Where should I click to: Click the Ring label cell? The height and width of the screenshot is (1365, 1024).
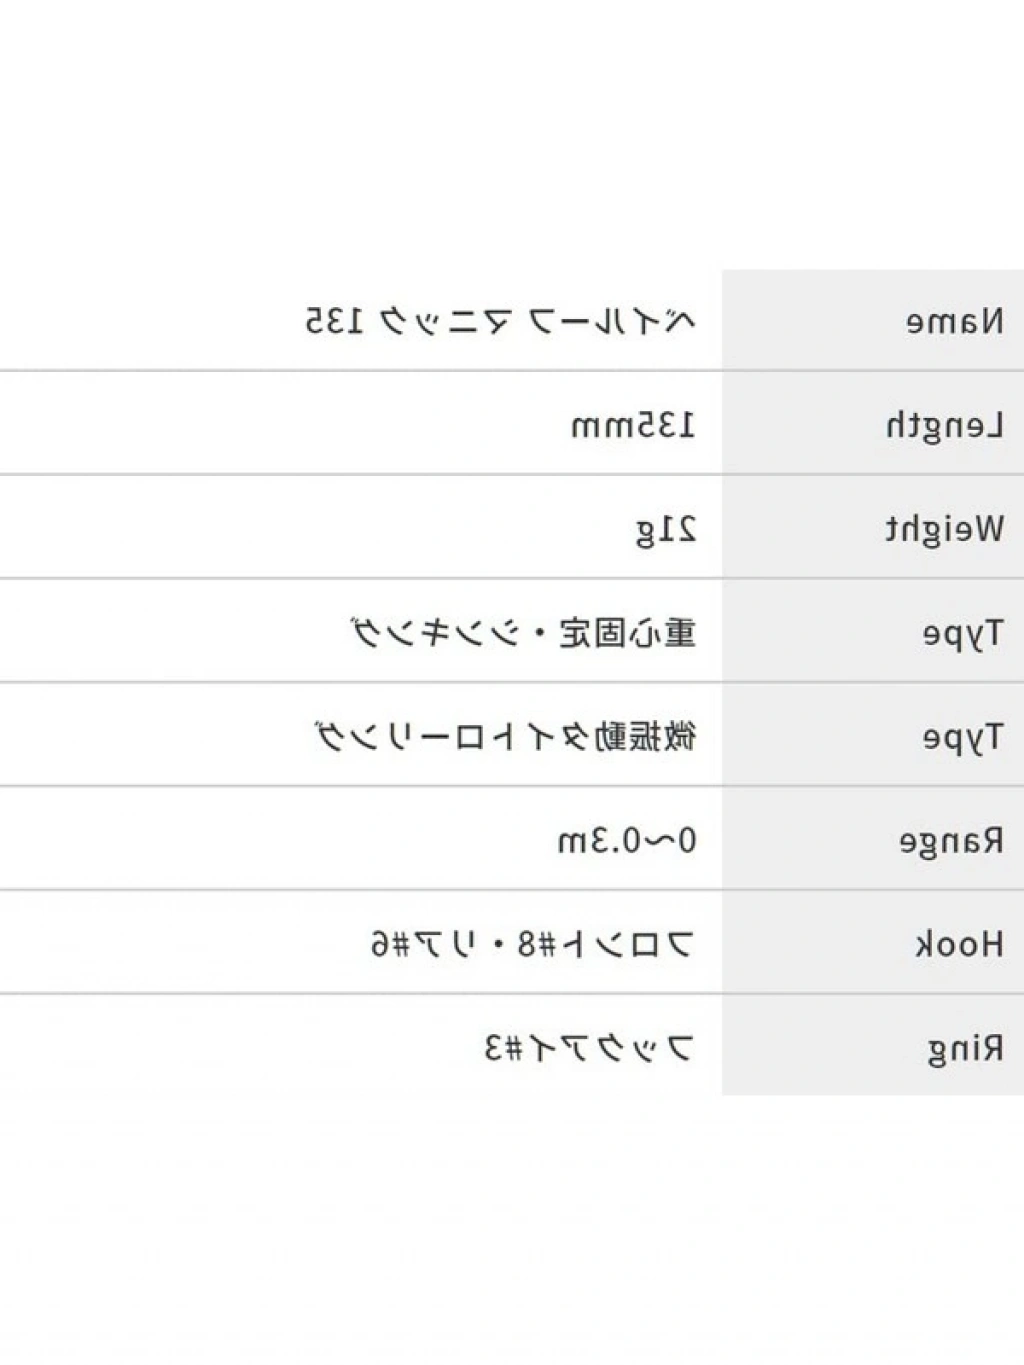click(964, 1050)
